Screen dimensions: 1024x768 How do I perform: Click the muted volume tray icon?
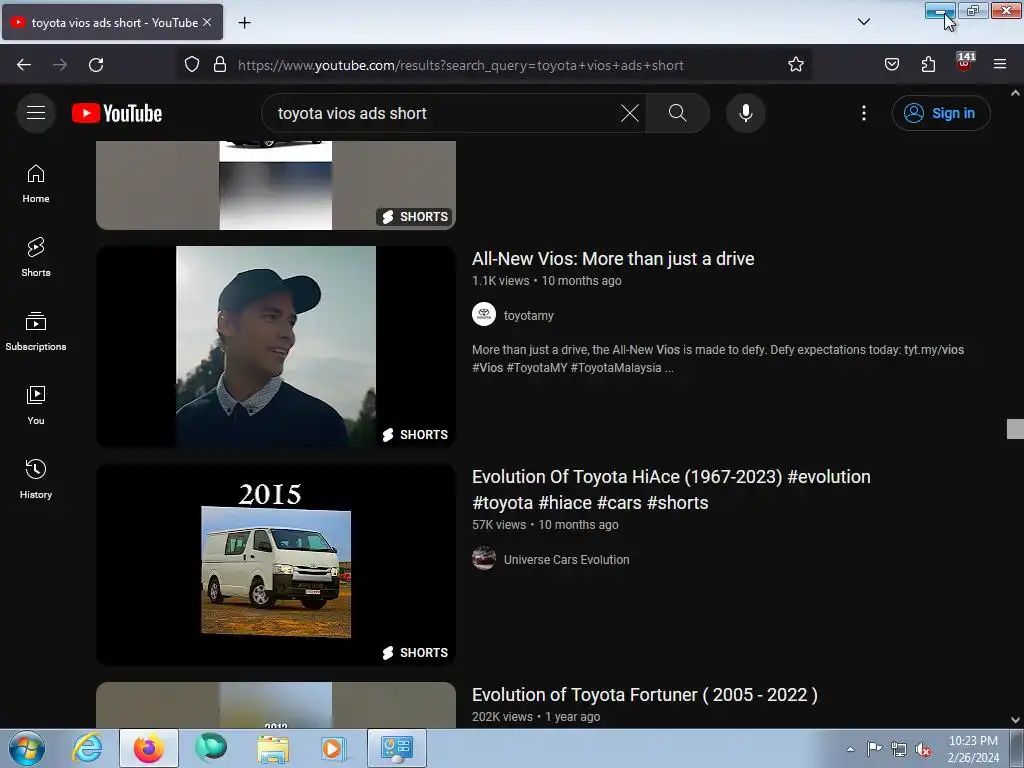tap(923, 749)
